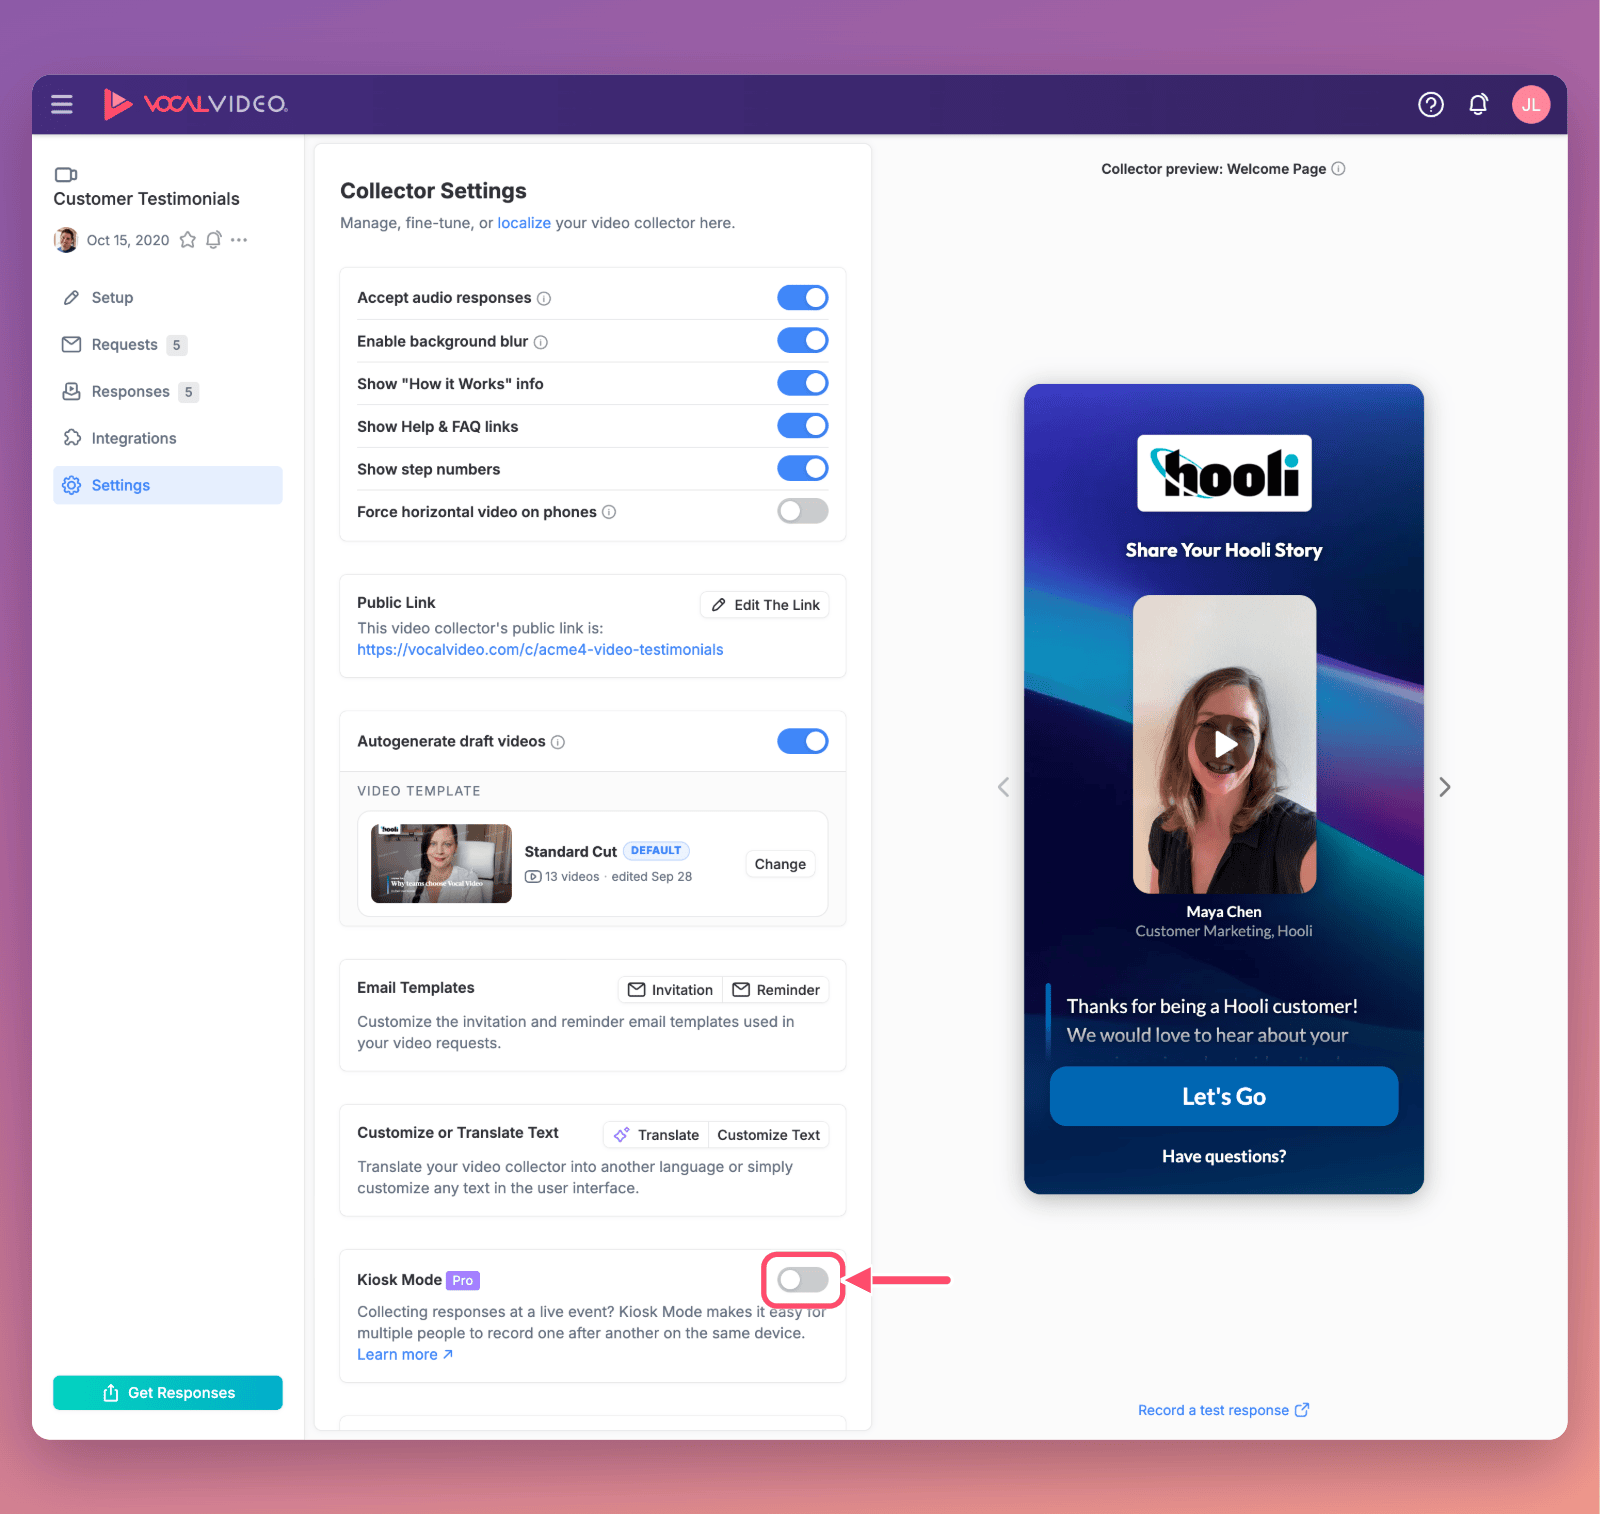Open Responses in the sidebar
The height and width of the screenshot is (1514, 1600).
(168, 392)
